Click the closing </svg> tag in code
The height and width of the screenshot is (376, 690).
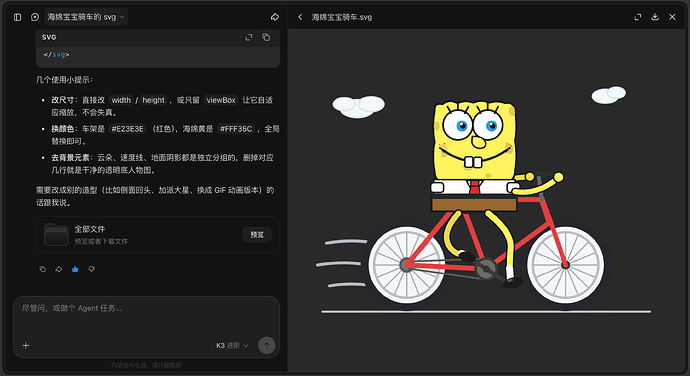(56, 55)
